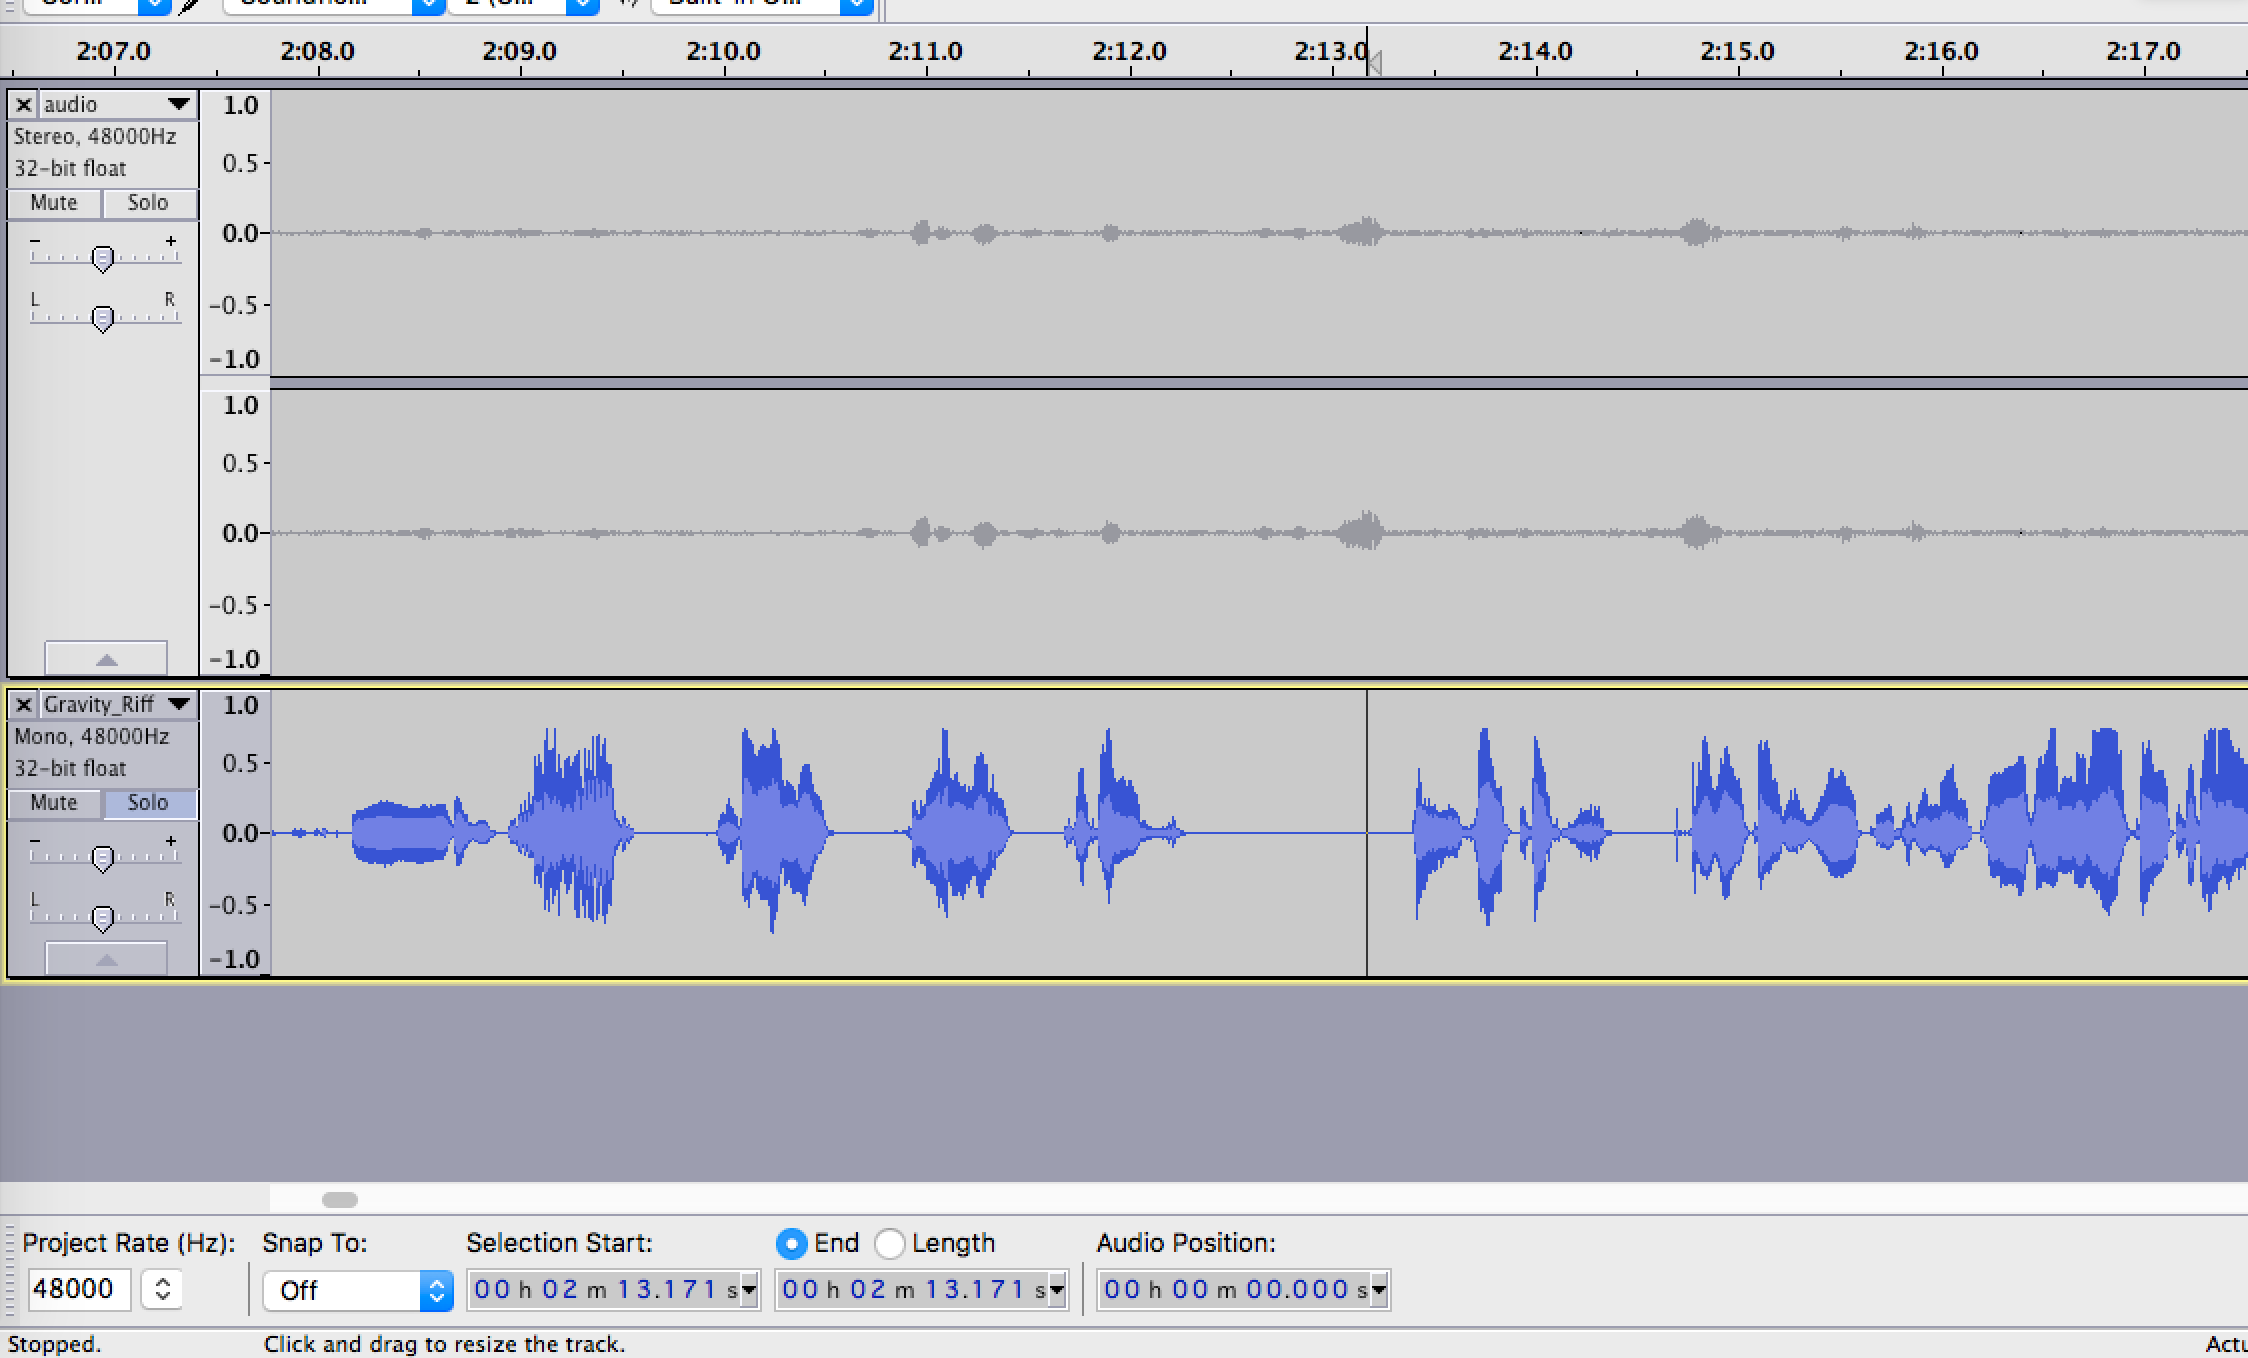Open the Snap To dropdown
Image resolution: width=2248 pixels, height=1358 pixels.
coord(357,1290)
